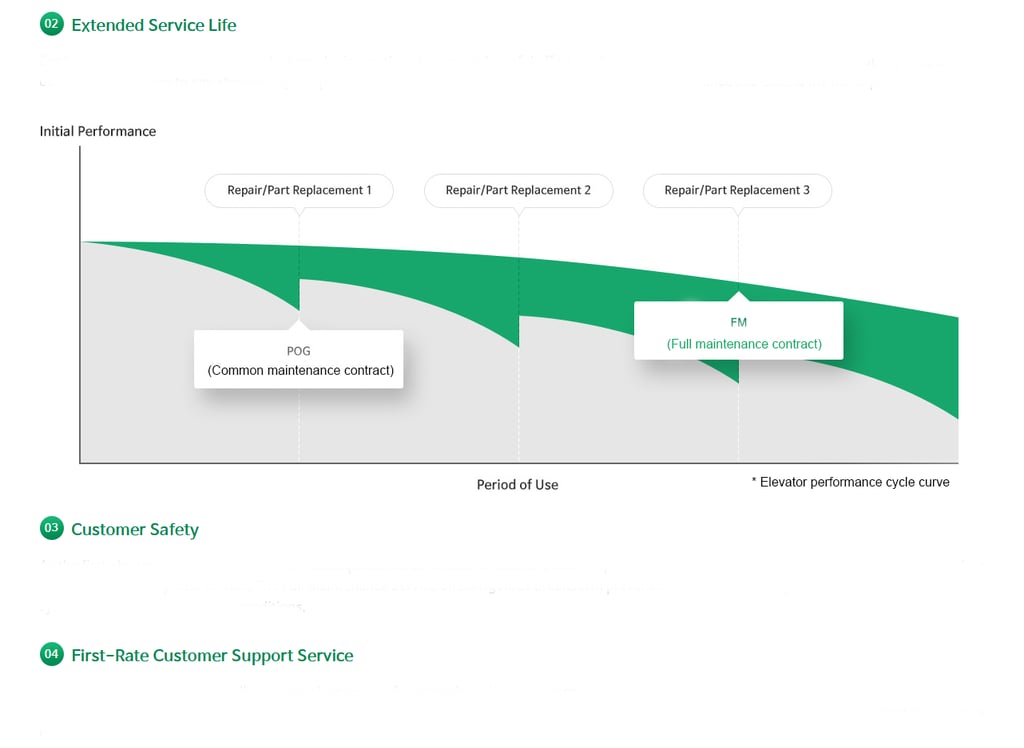Click the green 03 number badge
This screenshot has width=1024, height=748.
click(52, 528)
